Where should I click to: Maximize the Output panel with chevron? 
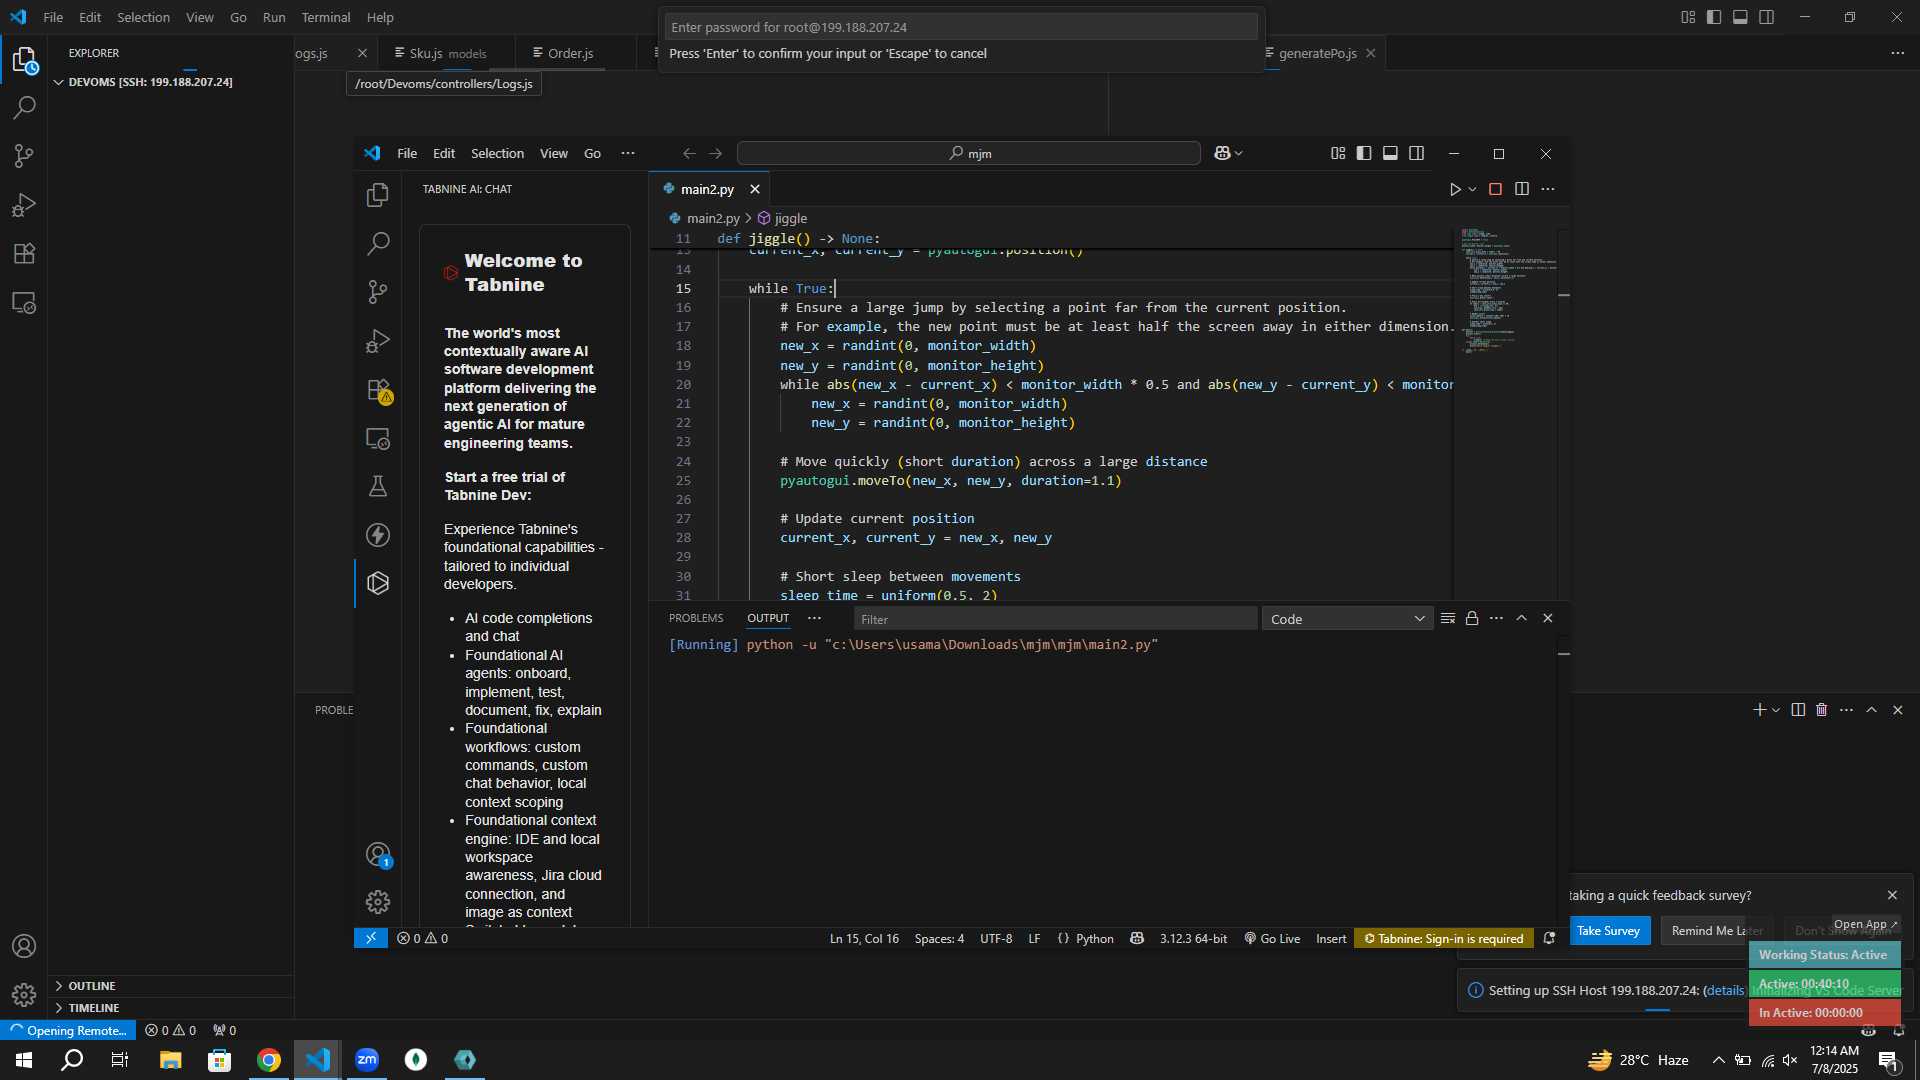1522,618
